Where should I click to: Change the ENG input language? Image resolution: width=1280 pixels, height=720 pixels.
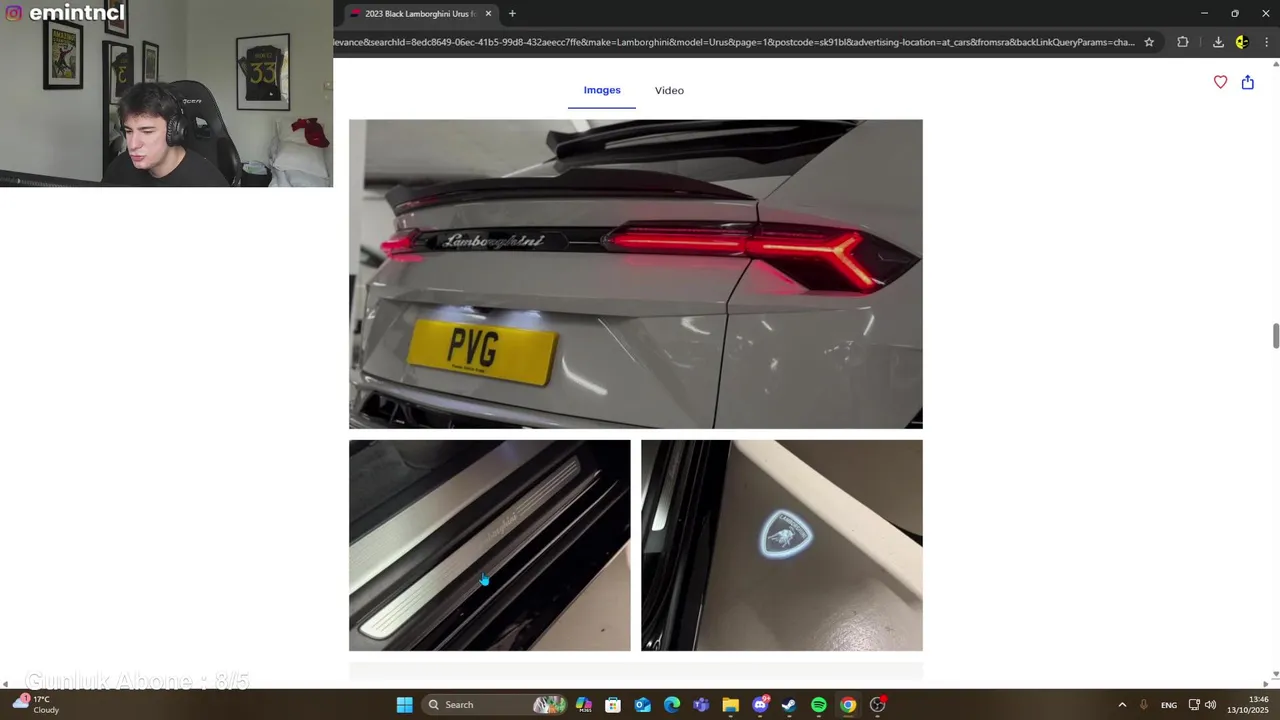pos(1169,705)
